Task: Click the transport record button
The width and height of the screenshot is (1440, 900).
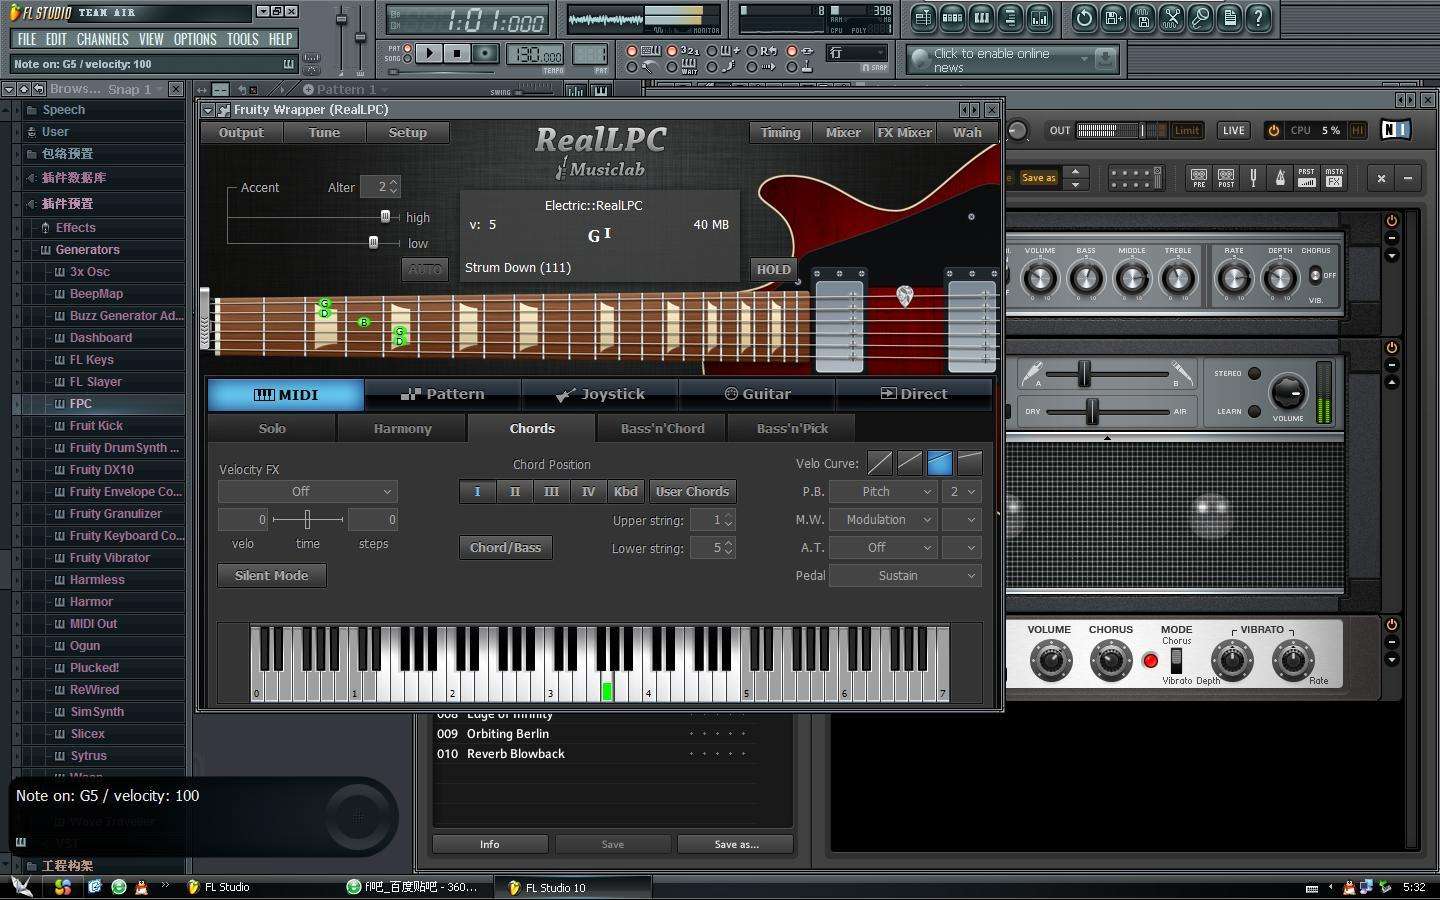Action: pos(485,53)
